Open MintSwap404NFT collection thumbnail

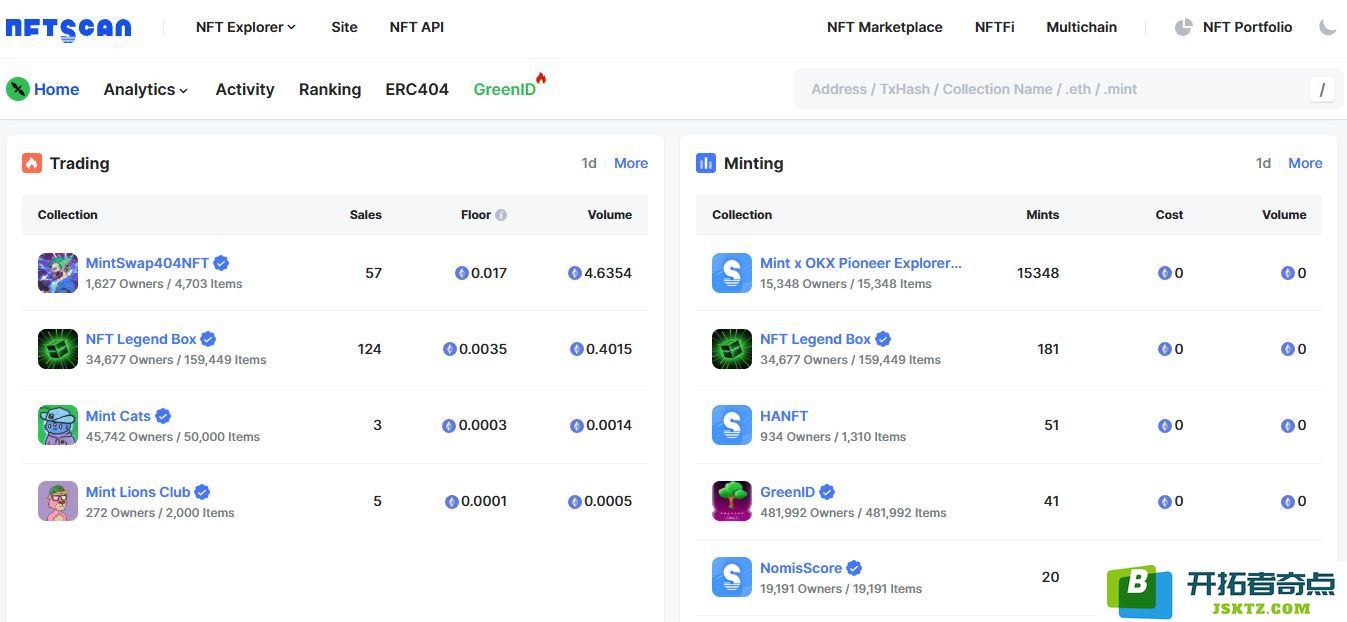[58, 273]
